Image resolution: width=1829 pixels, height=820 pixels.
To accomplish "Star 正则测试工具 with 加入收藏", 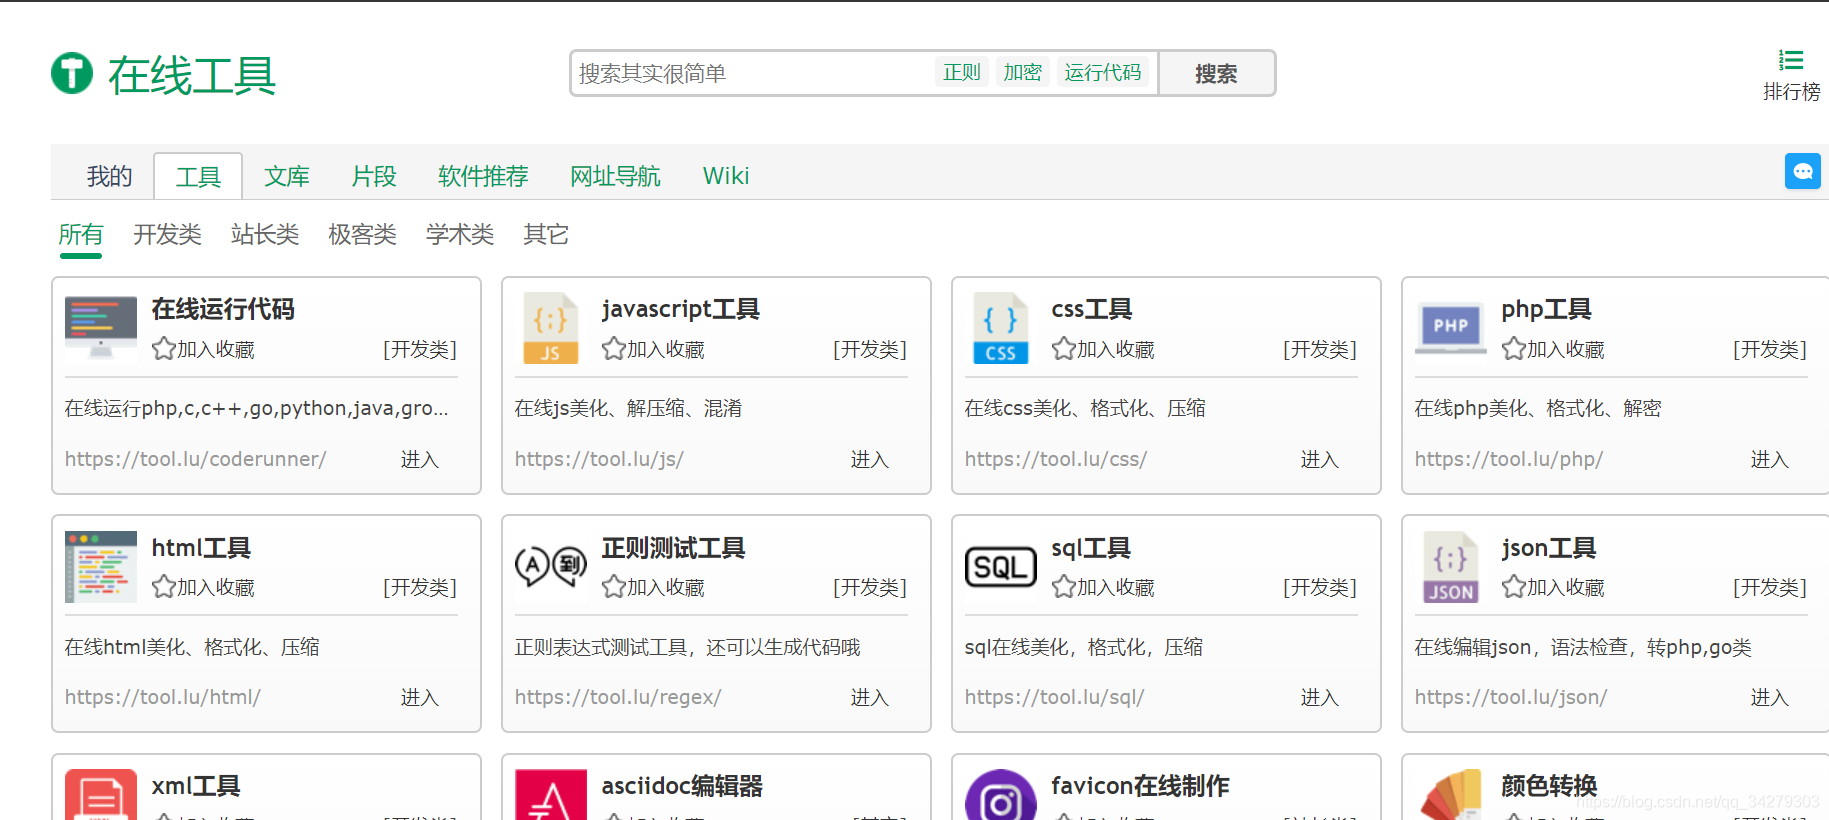I will (653, 587).
